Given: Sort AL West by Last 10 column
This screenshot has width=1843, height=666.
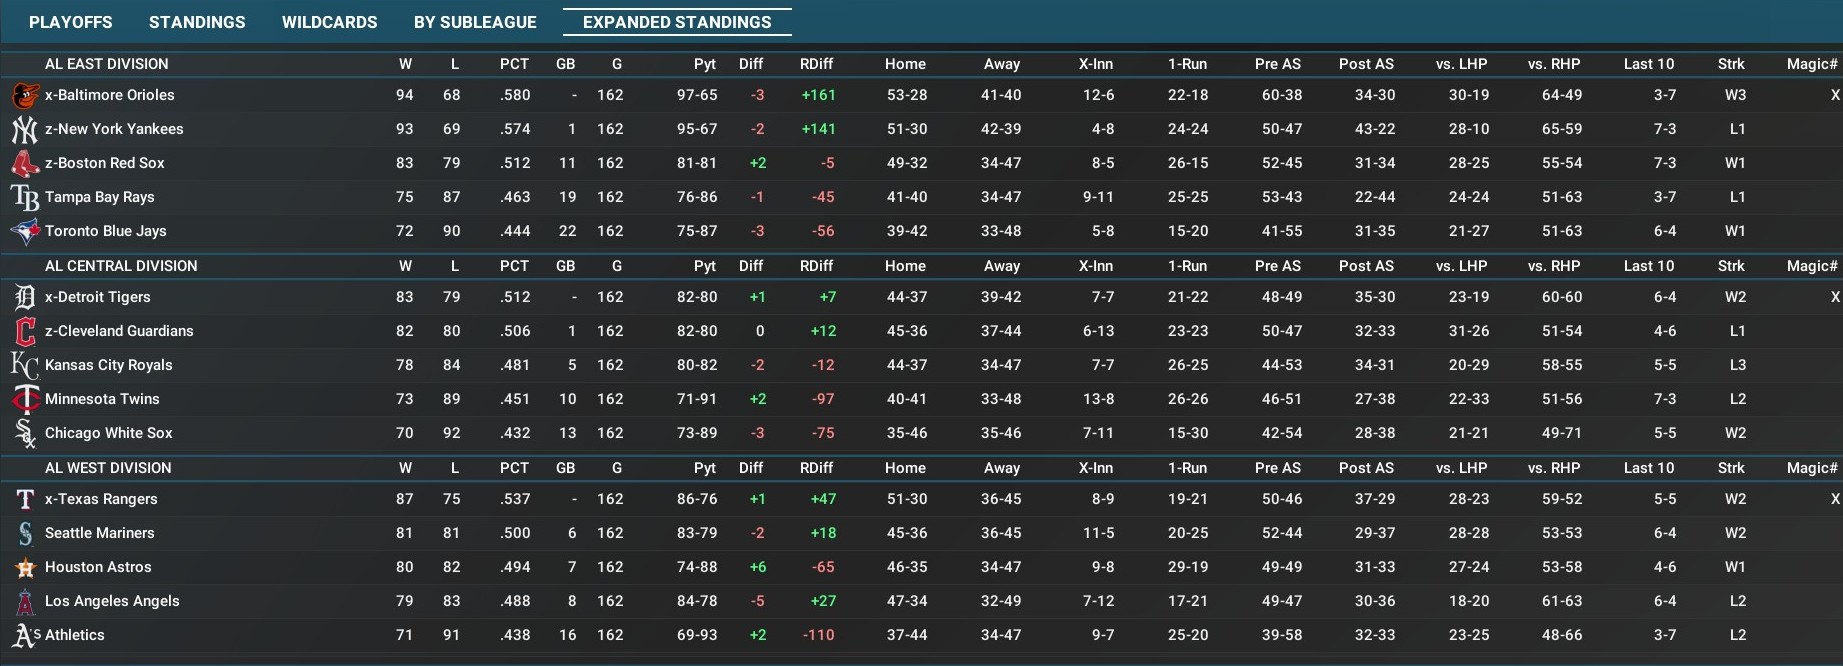Looking at the screenshot, I should (1648, 468).
